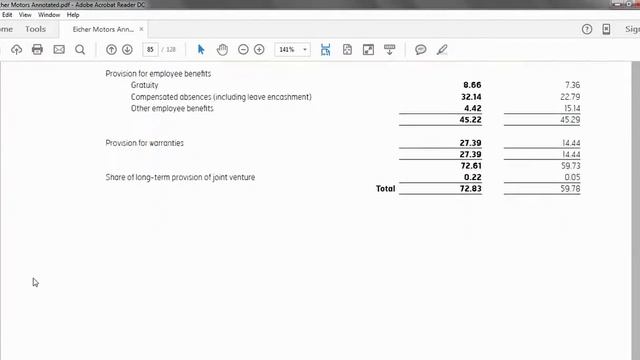This screenshot has width=640, height=360.
Task: Click the fit width scrolling icon
Action: click(325, 50)
